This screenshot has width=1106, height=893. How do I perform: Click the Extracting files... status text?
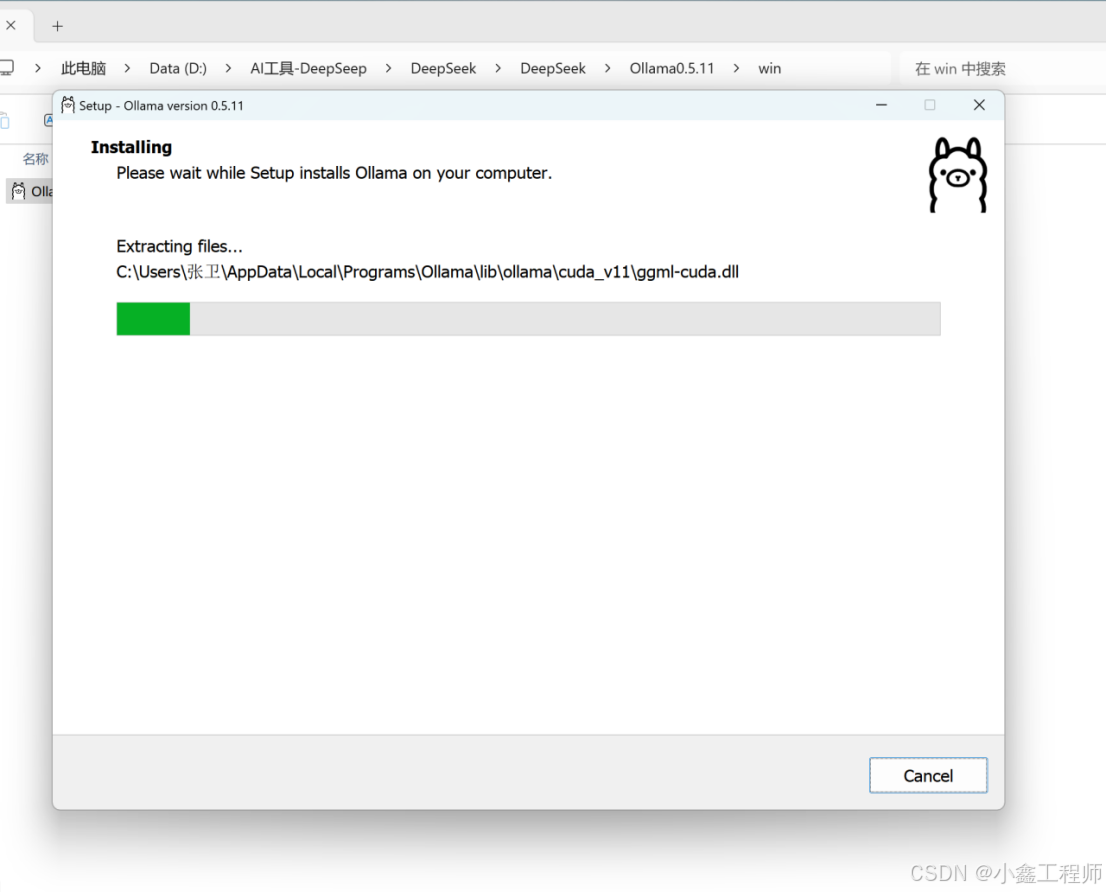point(179,246)
